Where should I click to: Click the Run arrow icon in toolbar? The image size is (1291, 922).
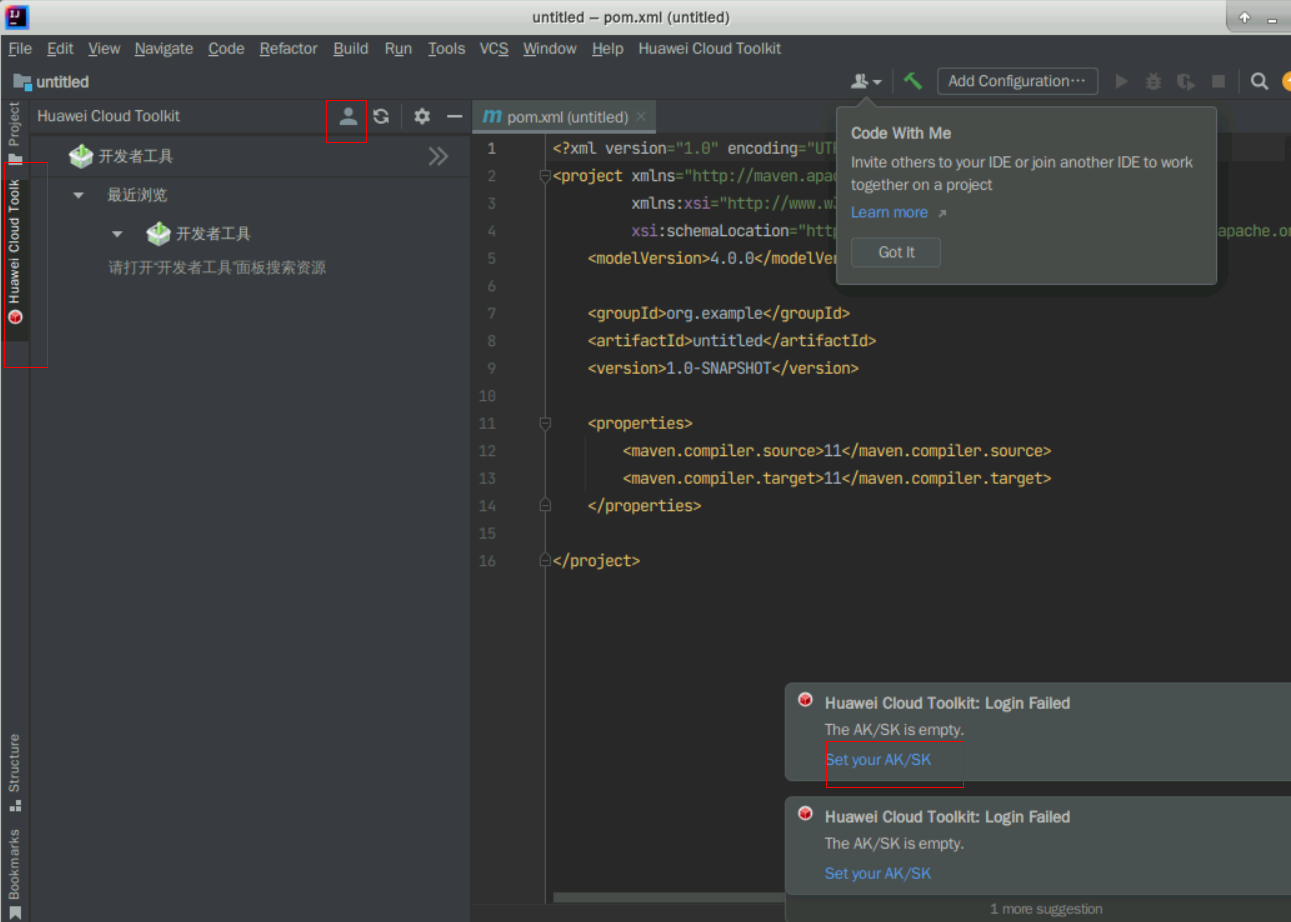click(1121, 81)
